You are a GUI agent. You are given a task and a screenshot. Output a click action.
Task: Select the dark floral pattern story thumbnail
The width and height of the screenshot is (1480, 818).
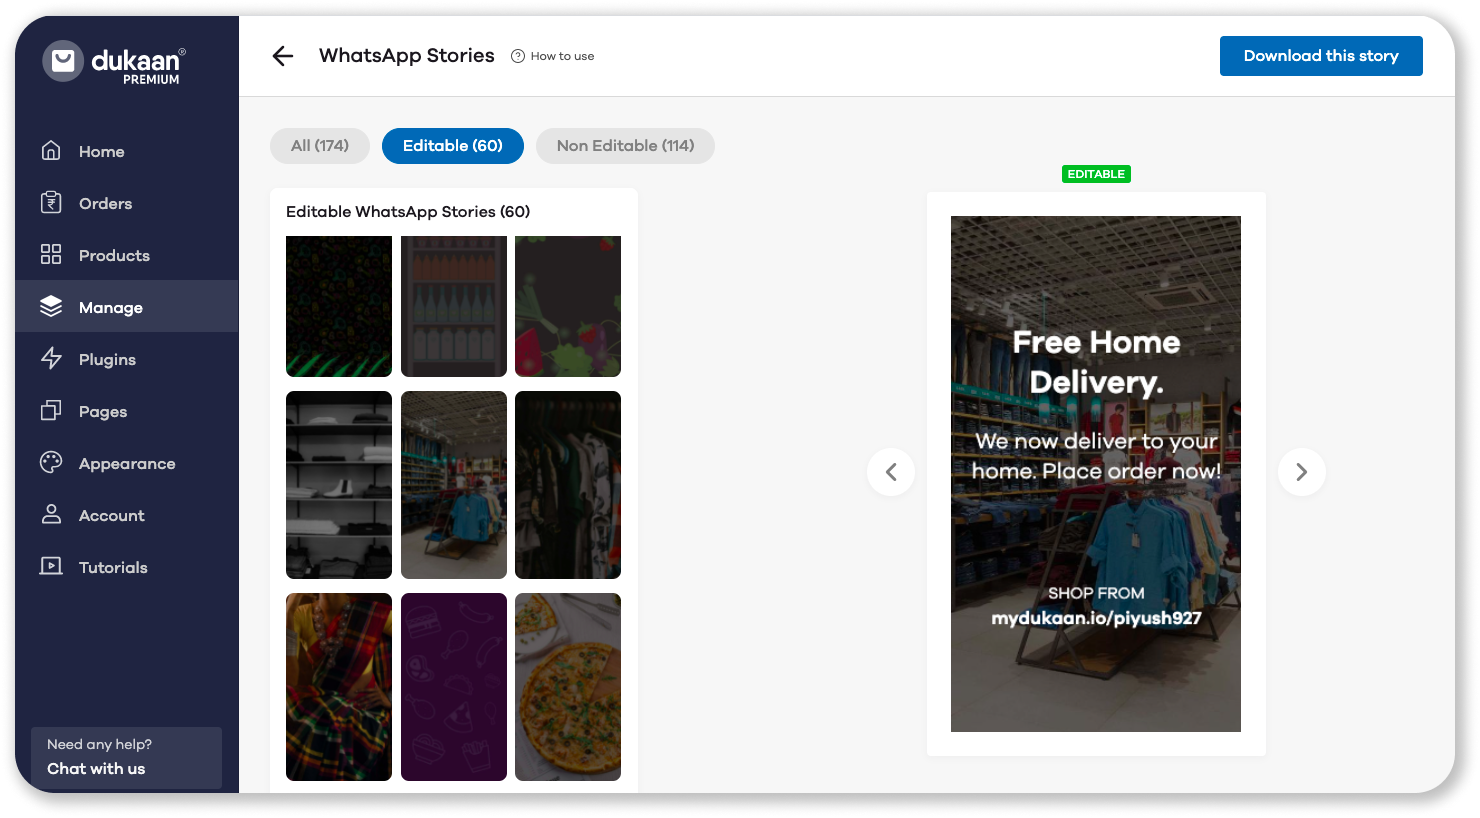tap(339, 306)
